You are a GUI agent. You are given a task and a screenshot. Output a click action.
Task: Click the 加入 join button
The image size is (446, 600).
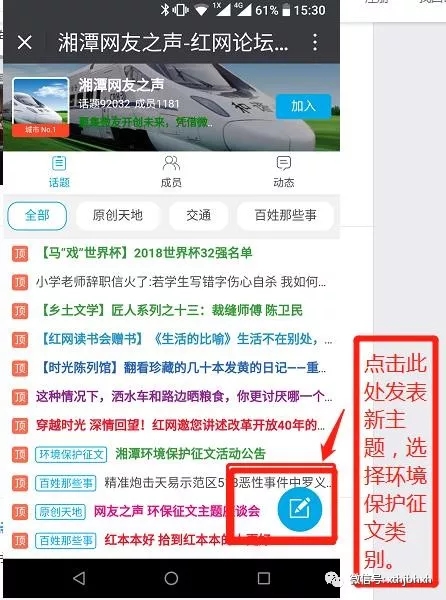click(x=303, y=106)
